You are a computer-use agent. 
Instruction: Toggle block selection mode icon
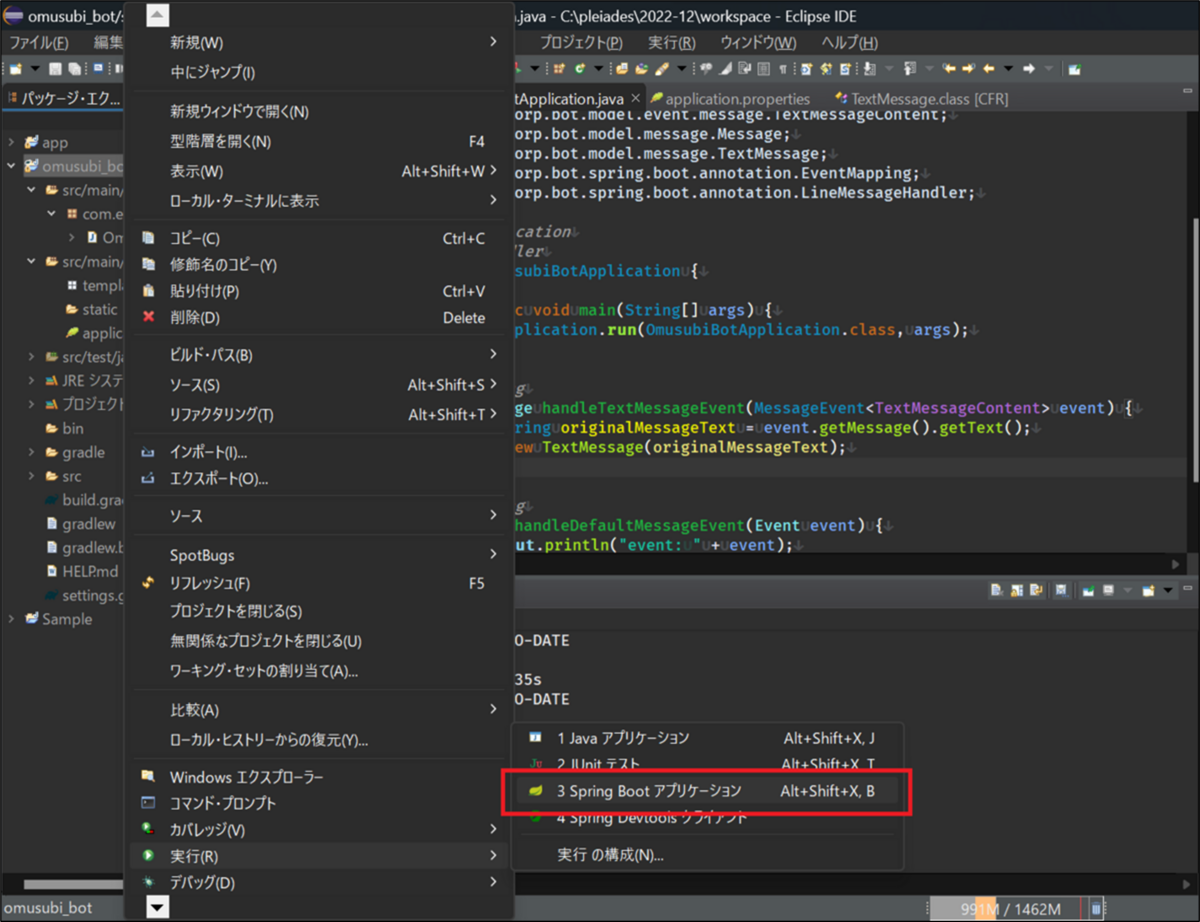(x=763, y=69)
